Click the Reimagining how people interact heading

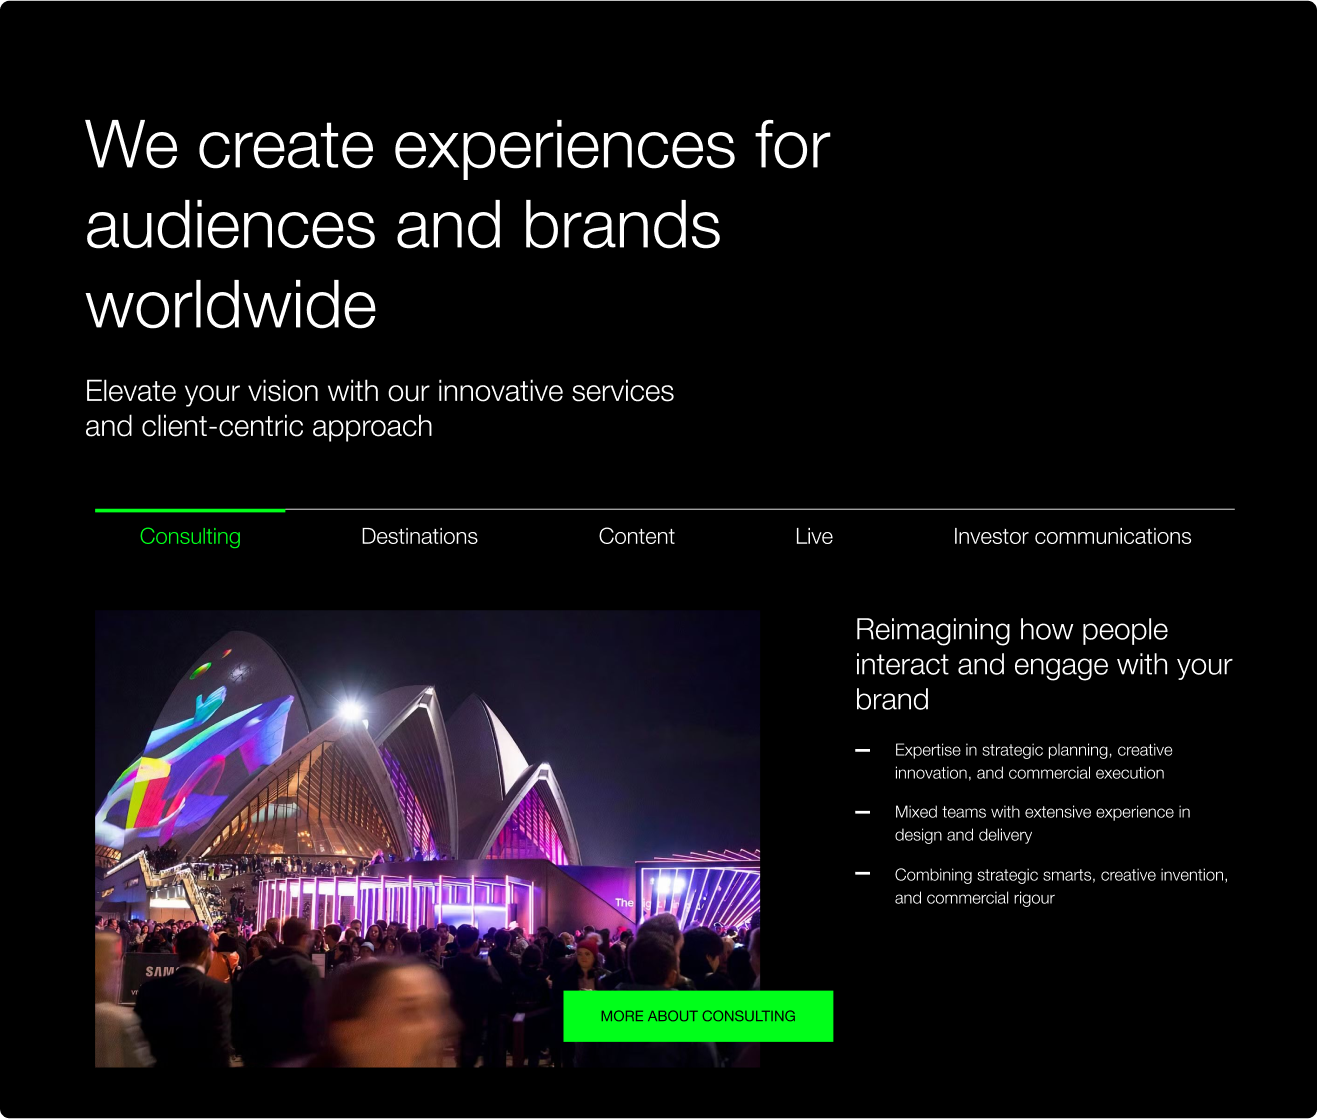(x=1043, y=664)
